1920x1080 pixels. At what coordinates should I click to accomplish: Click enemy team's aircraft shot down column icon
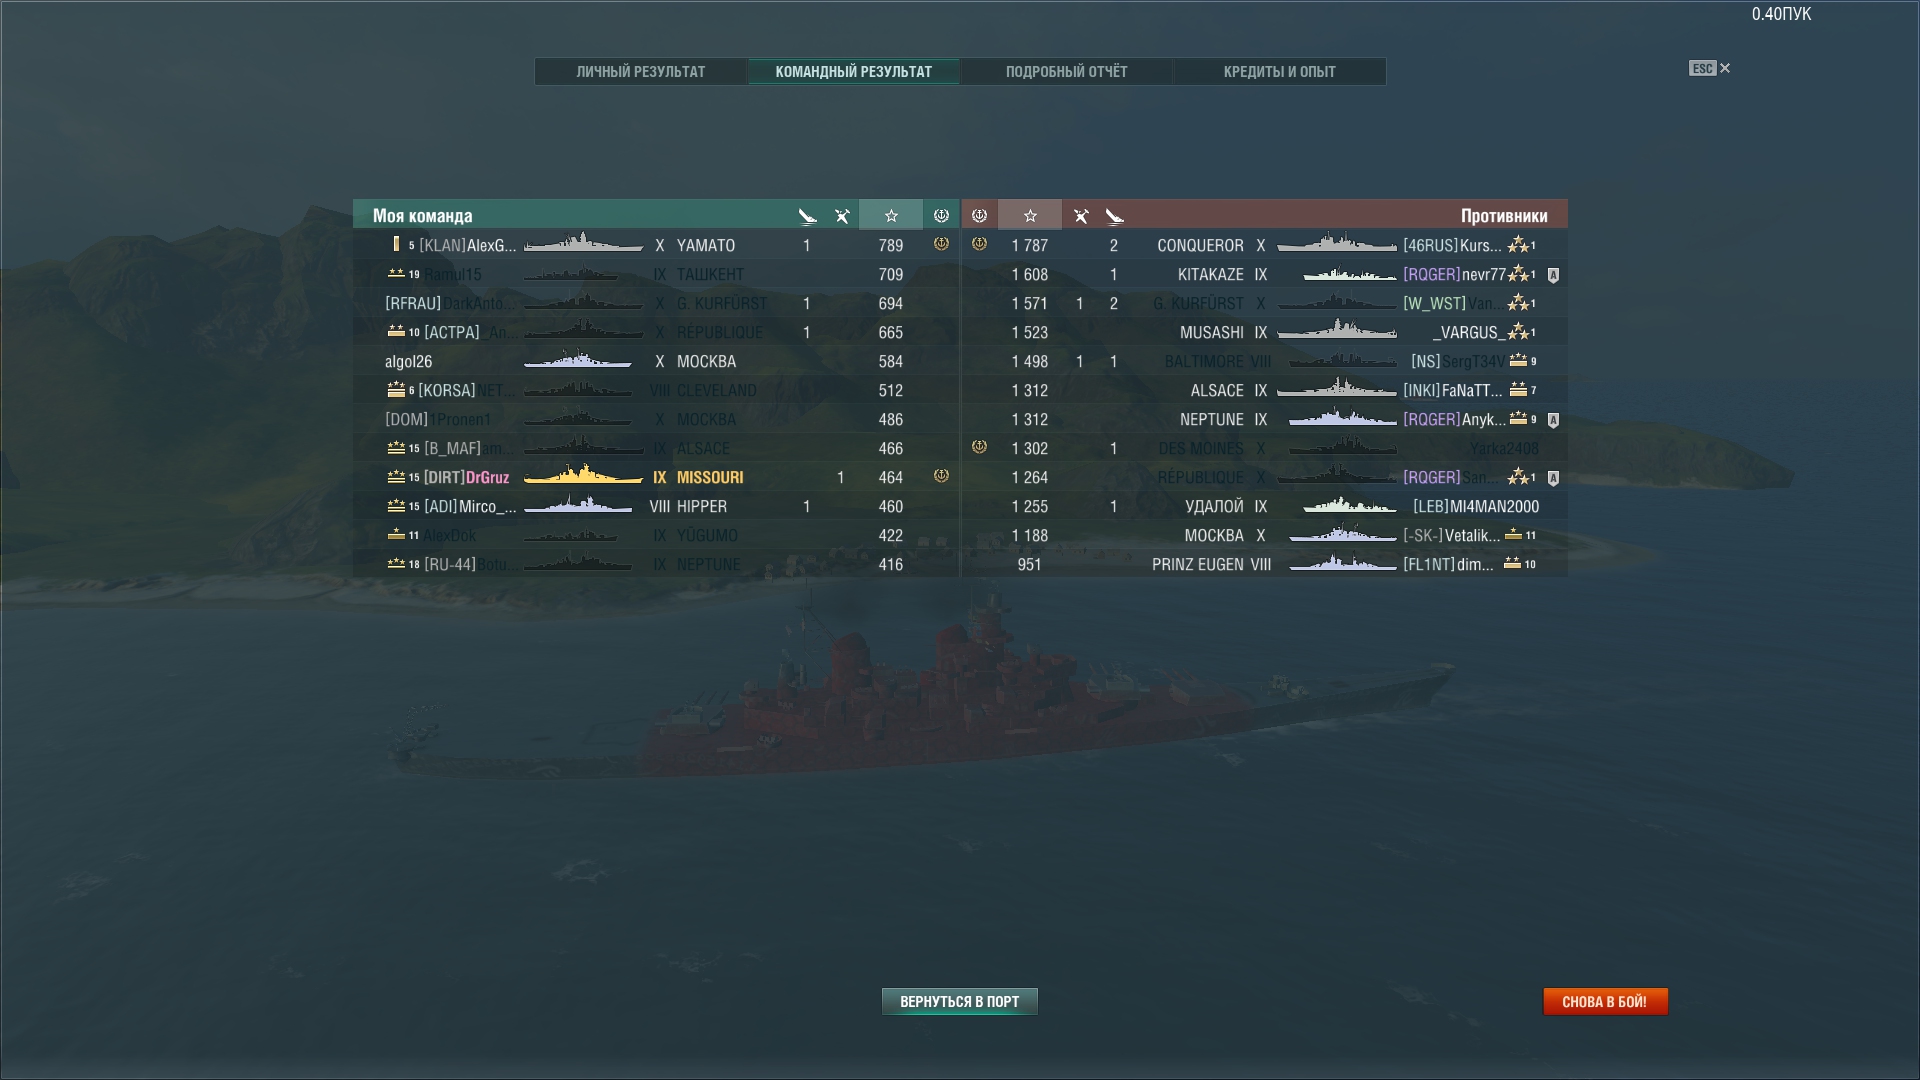1080,216
